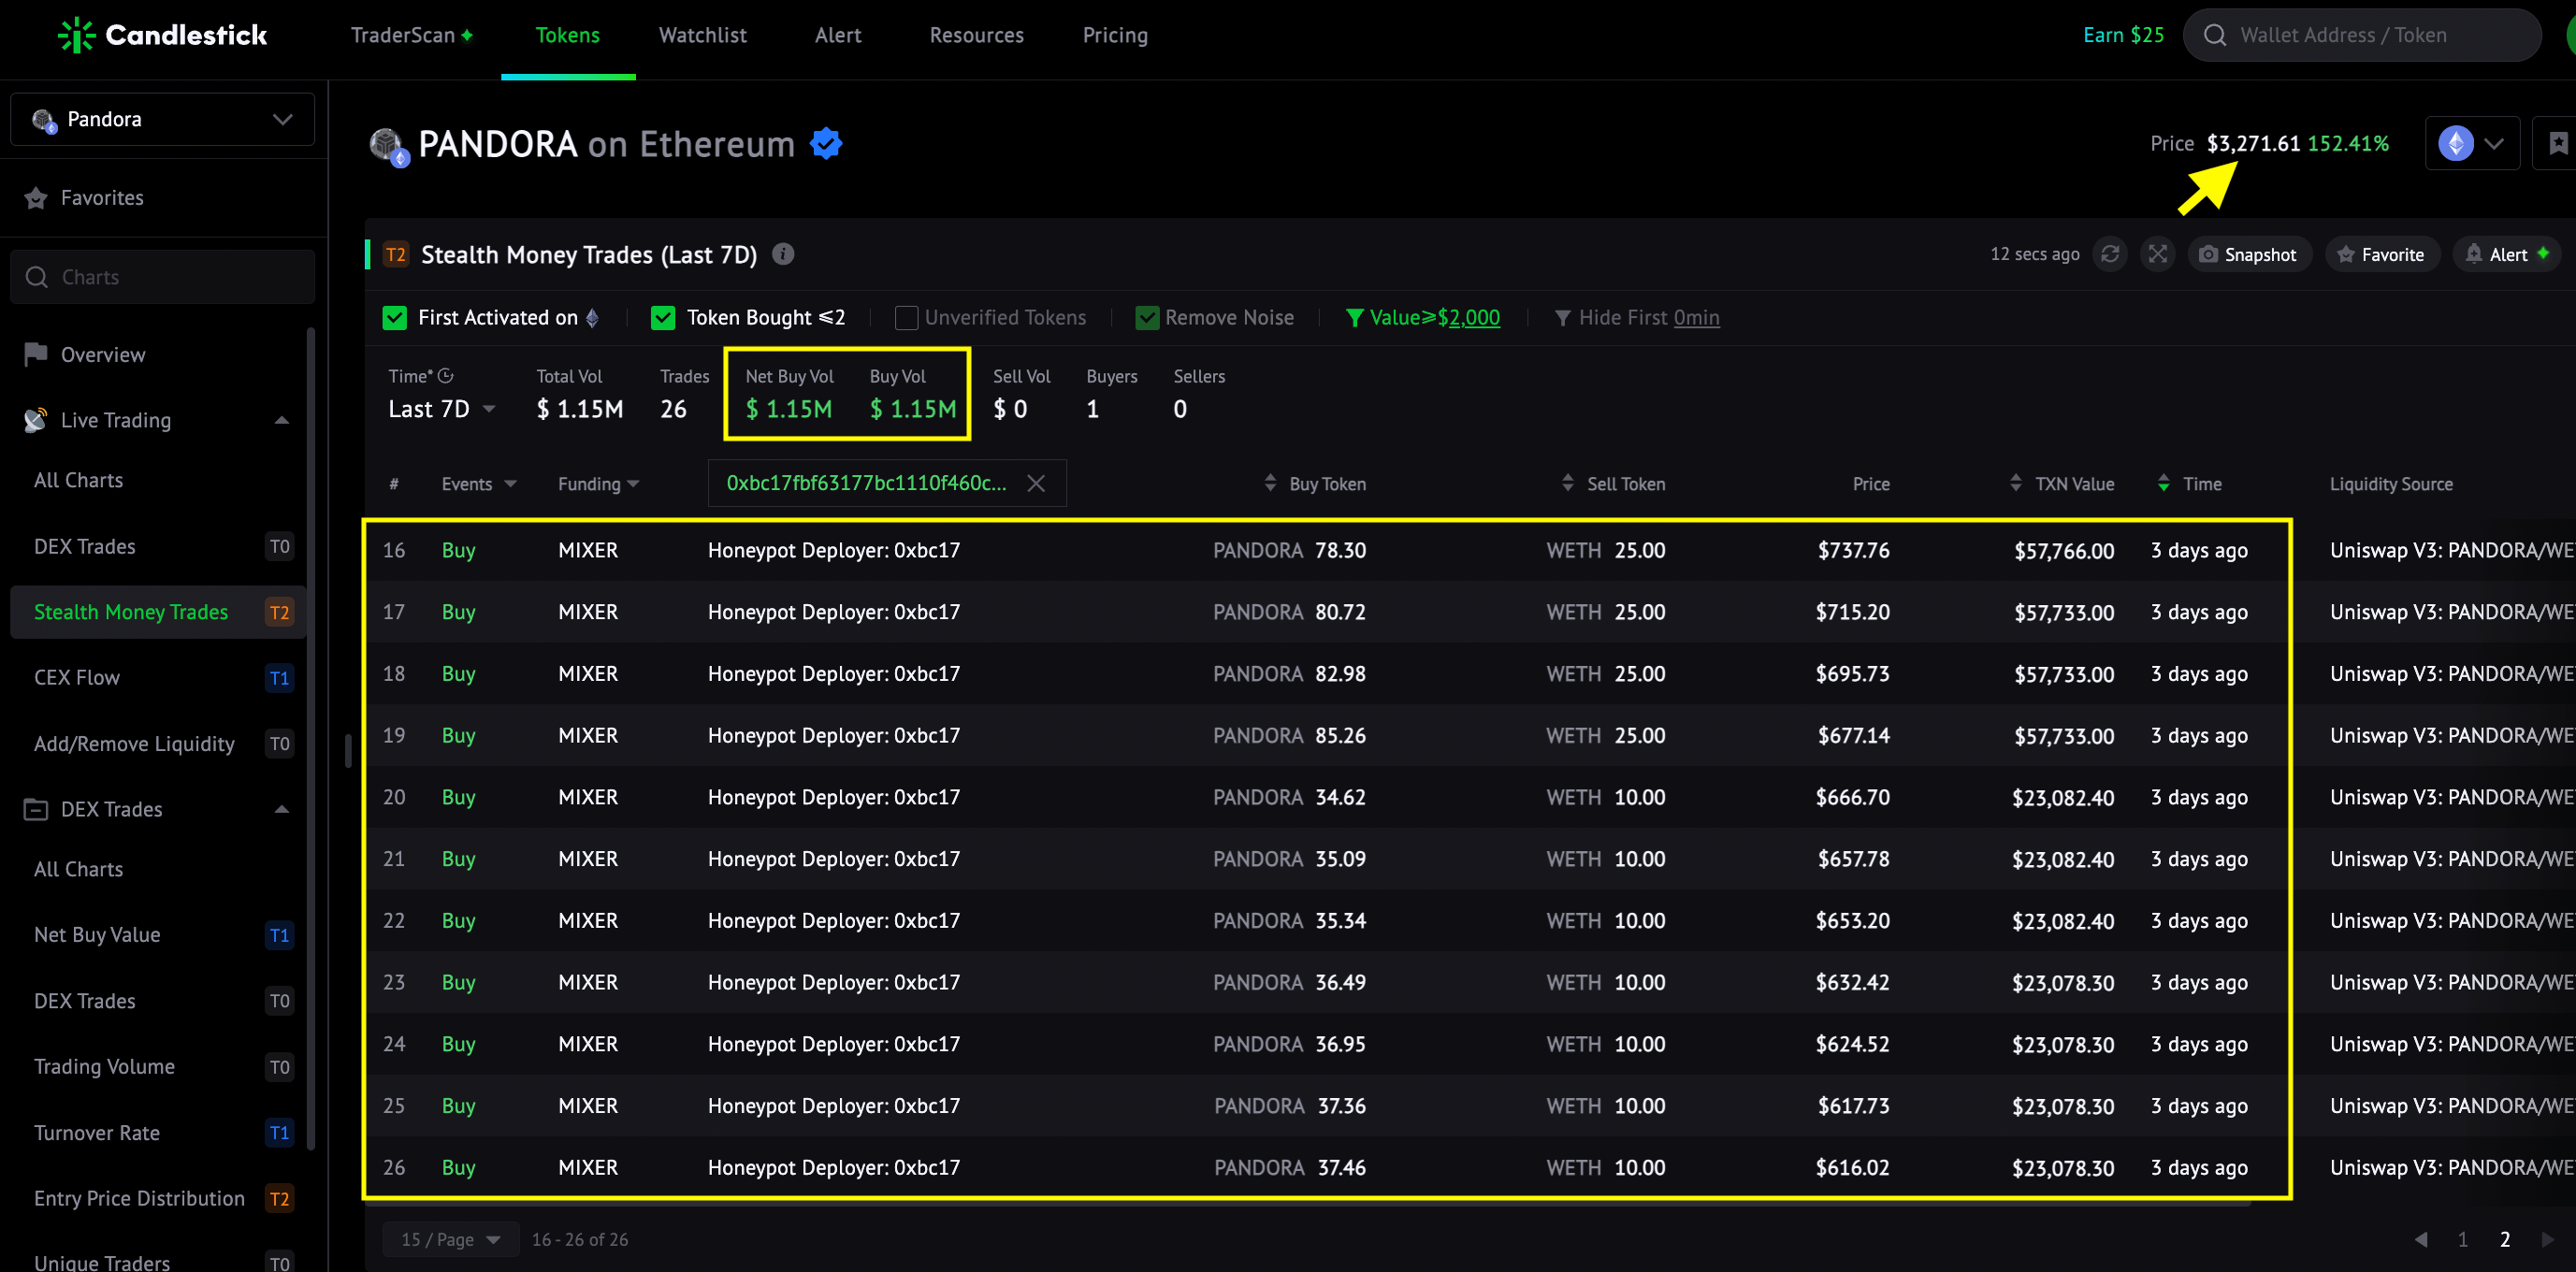2576x1272 pixels.
Task: Open the 15 / Page dropdown
Action: (451, 1239)
